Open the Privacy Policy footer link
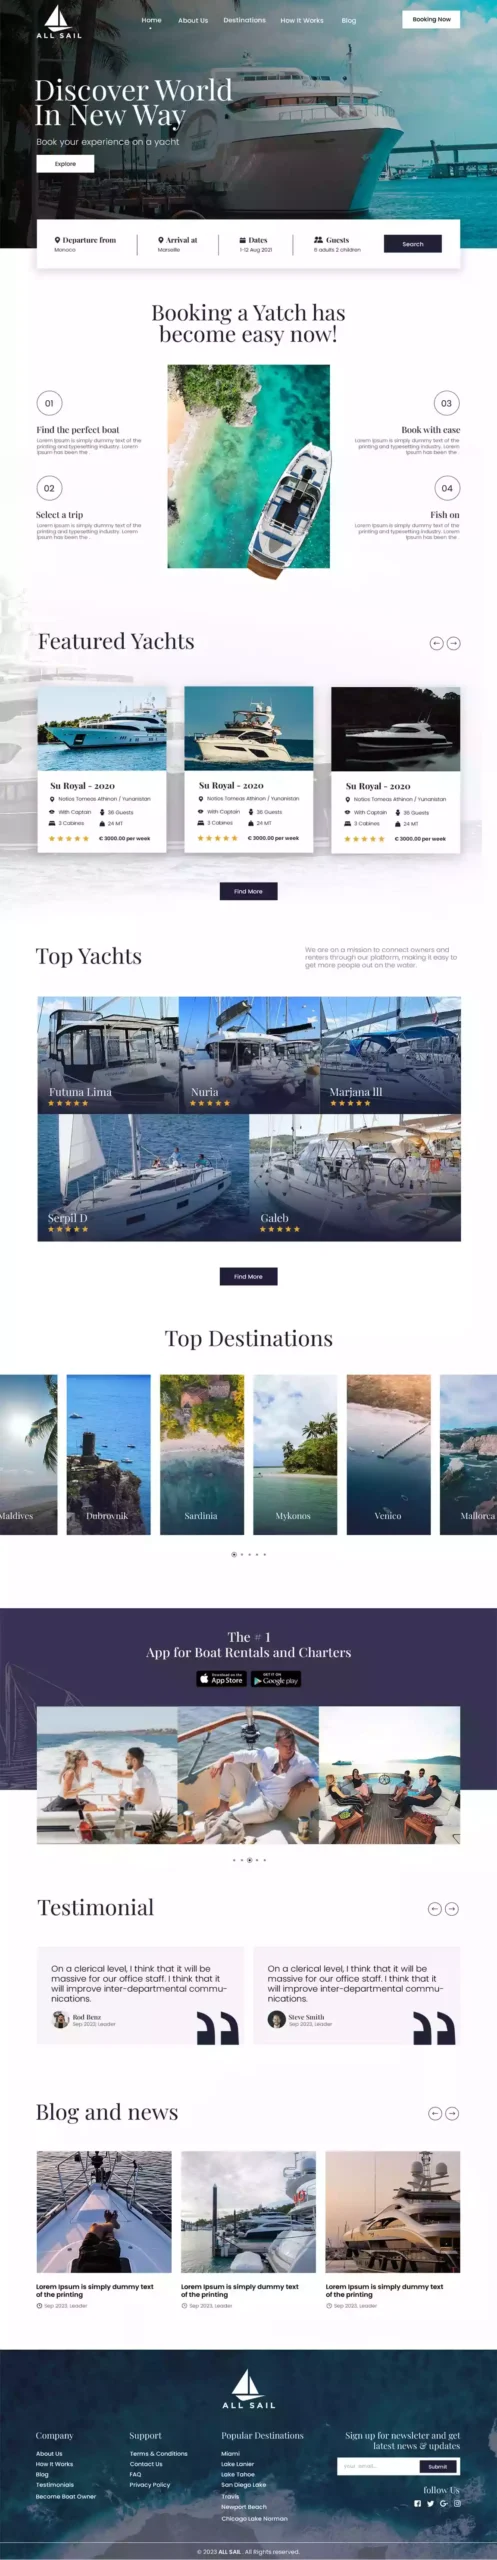Image resolution: width=497 pixels, height=2560 pixels. pyautogui.click(x=150, y=2484)
